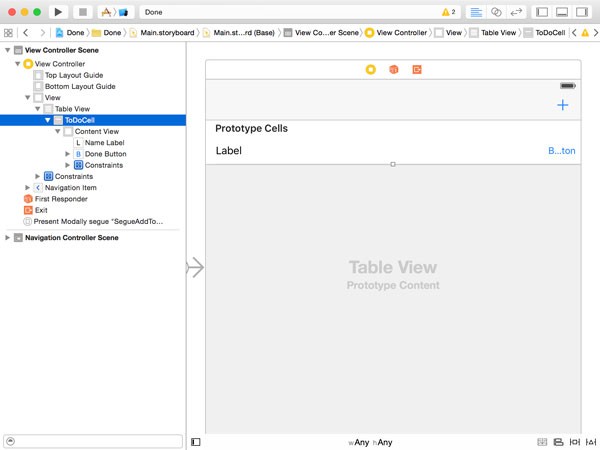Select the Present Modally segue row
Screen dimensions: 600x450
tap(93, 222)
